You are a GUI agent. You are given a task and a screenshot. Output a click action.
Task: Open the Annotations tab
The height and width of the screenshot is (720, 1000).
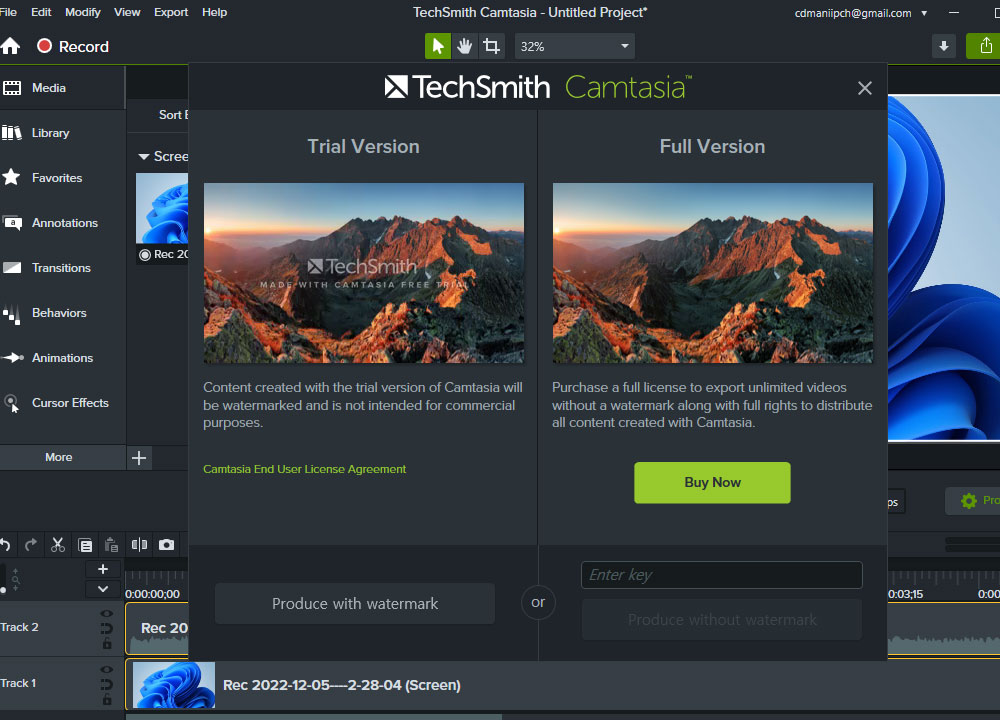[62, 223]
